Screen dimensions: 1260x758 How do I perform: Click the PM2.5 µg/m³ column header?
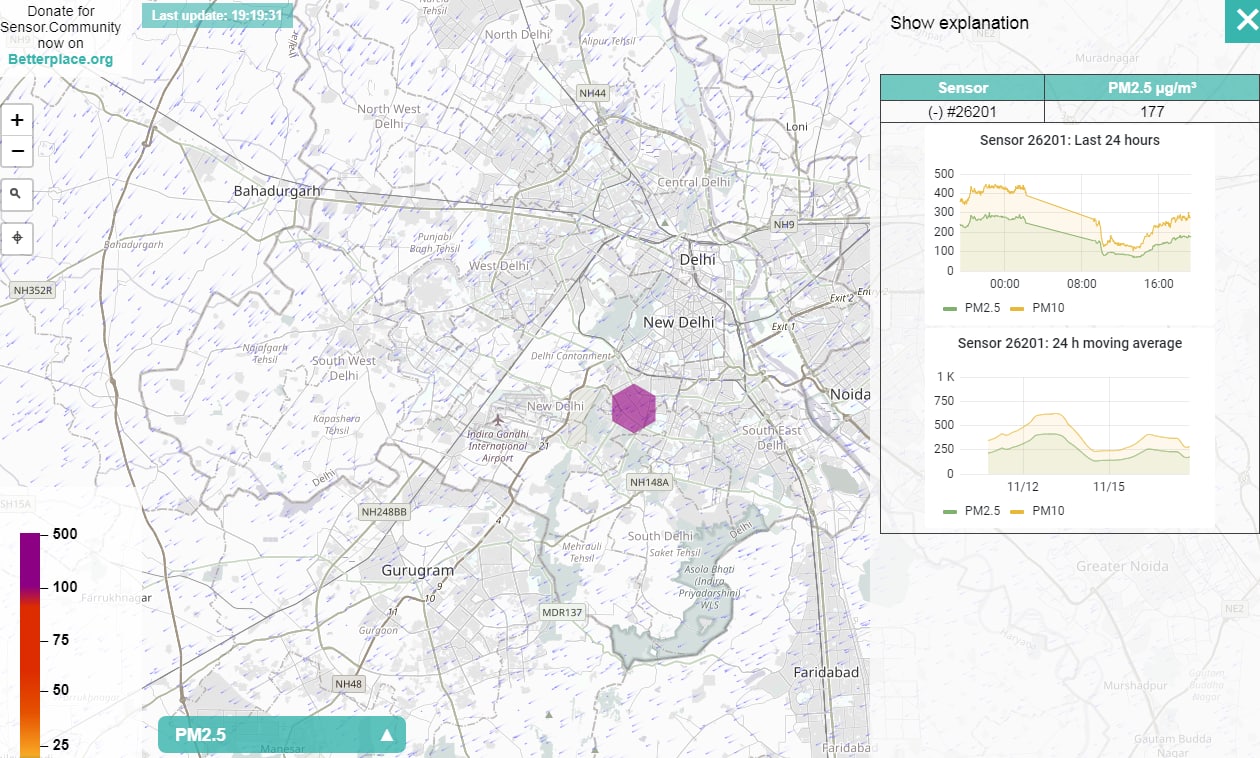[1151, 88]
